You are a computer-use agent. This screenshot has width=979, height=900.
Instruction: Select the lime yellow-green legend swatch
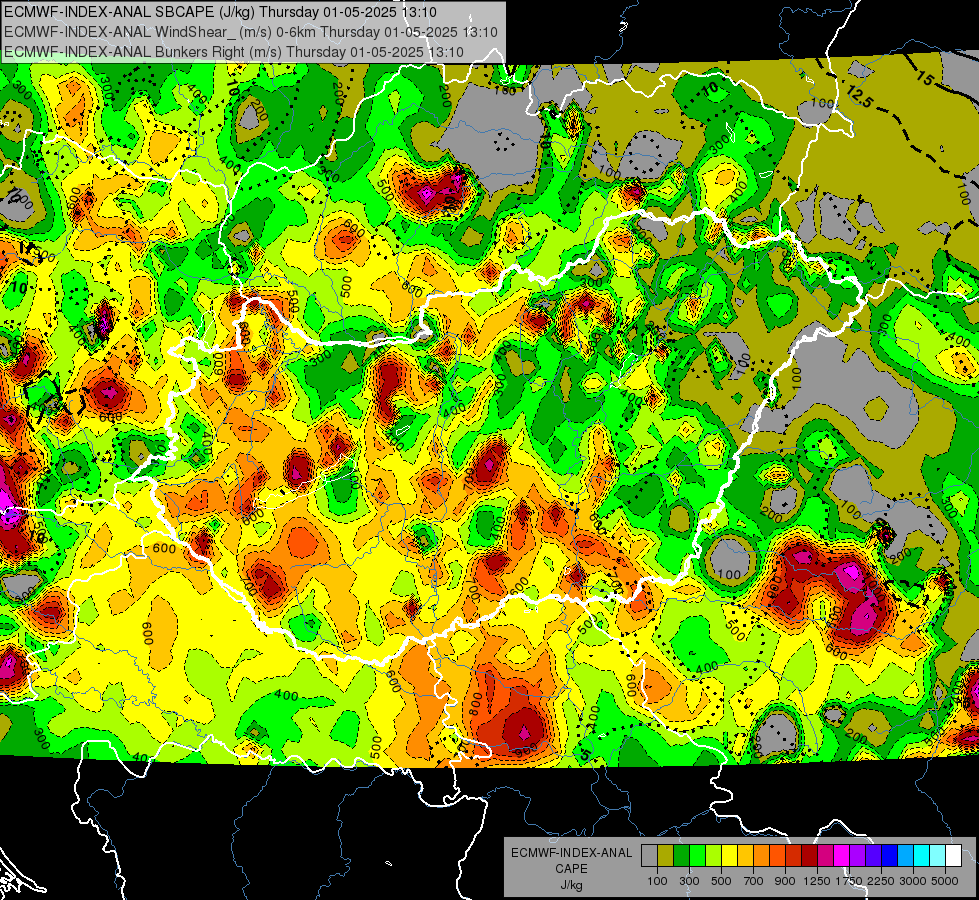714,855
